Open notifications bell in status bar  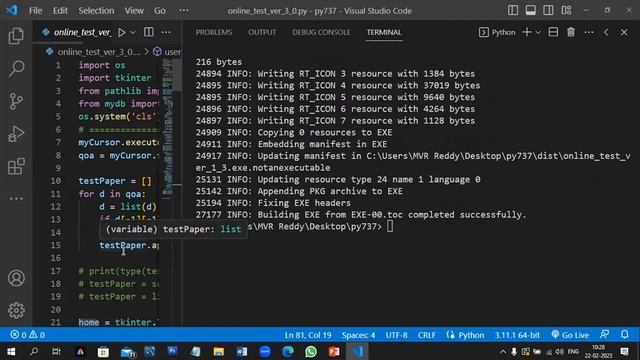624,335
